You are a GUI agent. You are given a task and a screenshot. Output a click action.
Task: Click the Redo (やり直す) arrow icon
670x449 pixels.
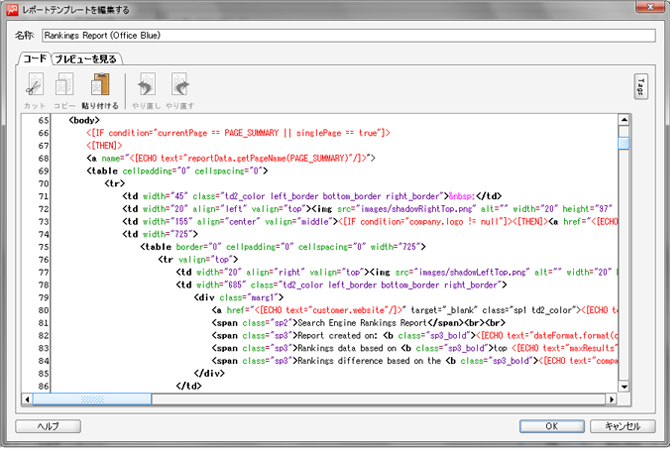pos(180,85)
